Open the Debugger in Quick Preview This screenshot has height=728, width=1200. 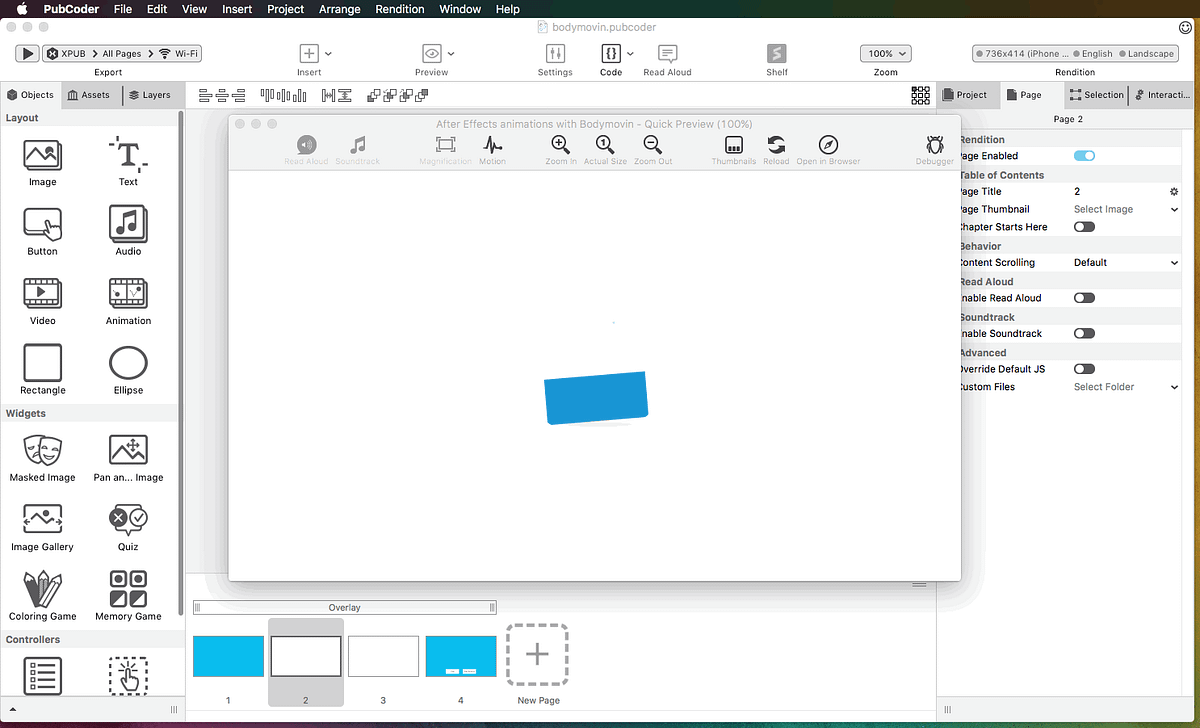pyautogui.click(x=934, y=145)
